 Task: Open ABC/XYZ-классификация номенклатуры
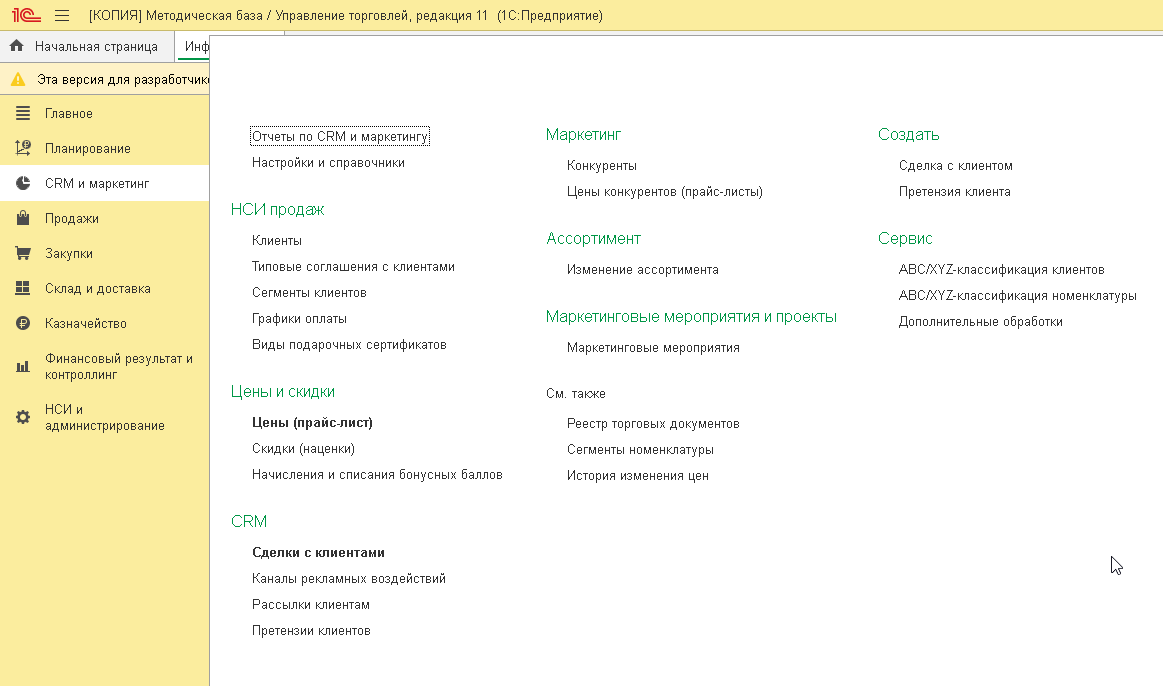1017,296
